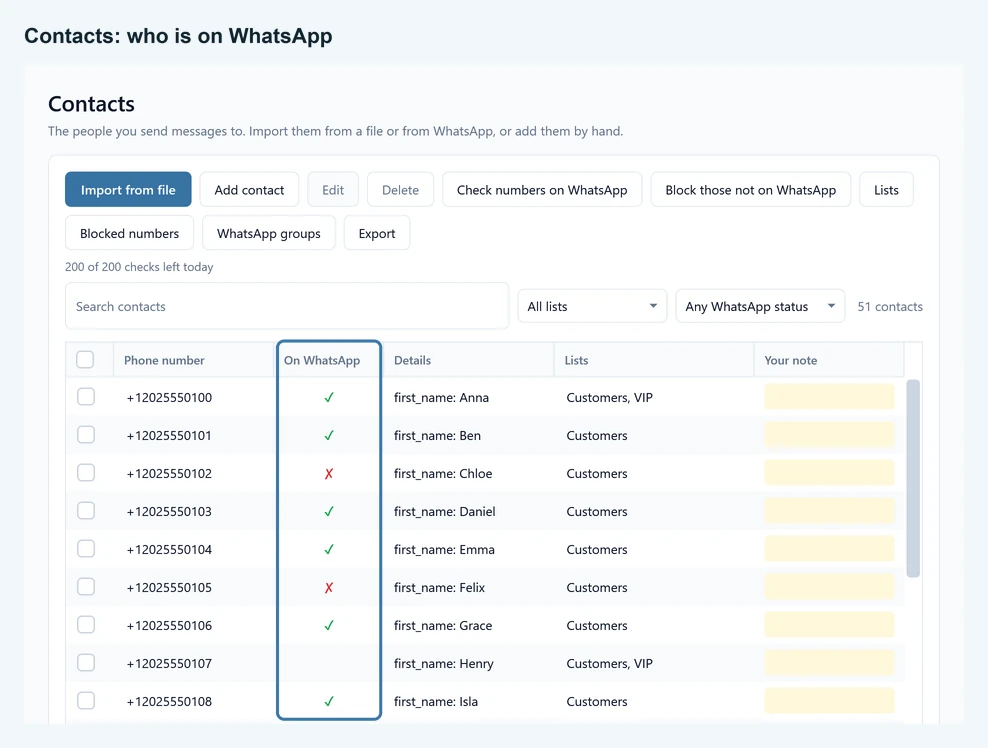Edit the note field for Isla
Screen dimensions: 988x748
[x=829, y=701]
